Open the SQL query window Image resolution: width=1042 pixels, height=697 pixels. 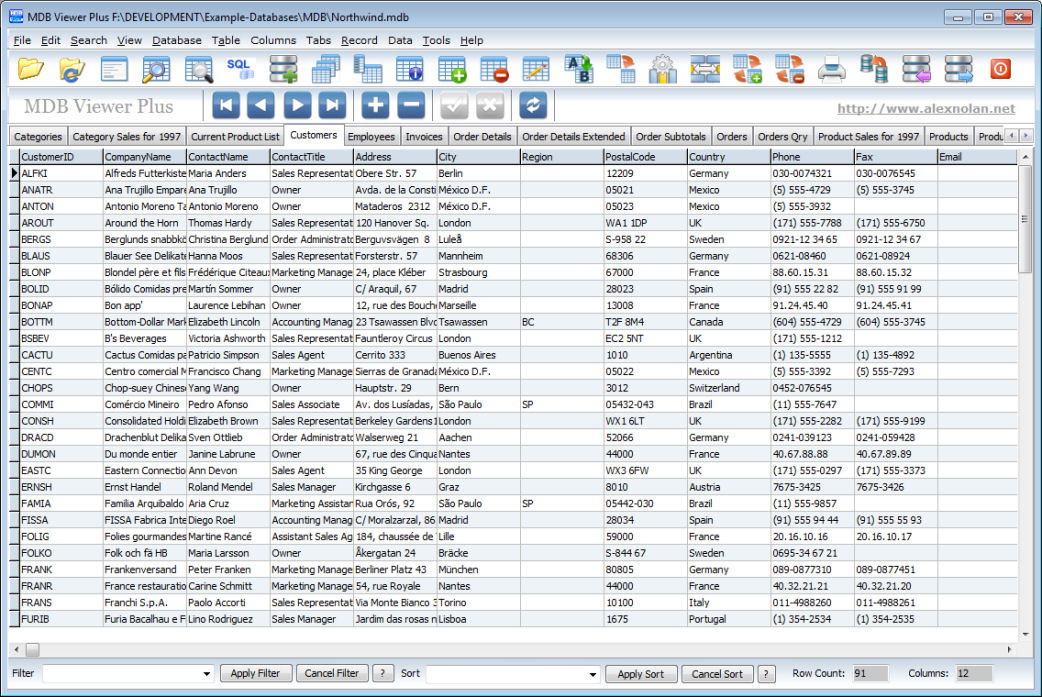[x=238, y=68]
